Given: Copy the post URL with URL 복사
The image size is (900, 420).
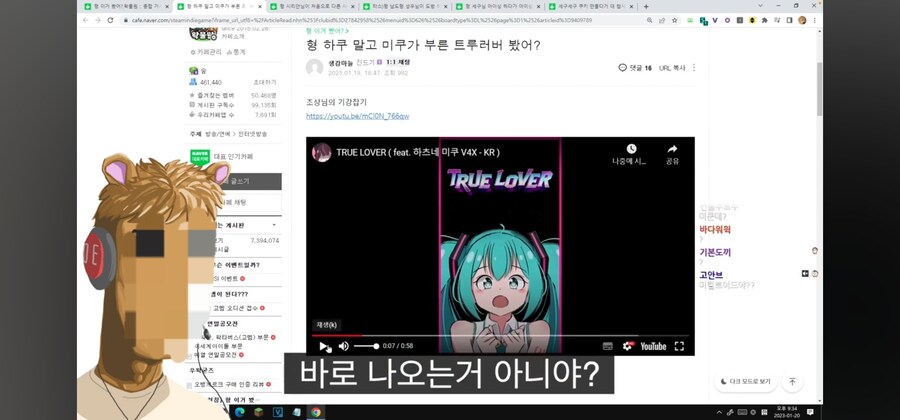Looking at the screenshot, I should (672, 68).
